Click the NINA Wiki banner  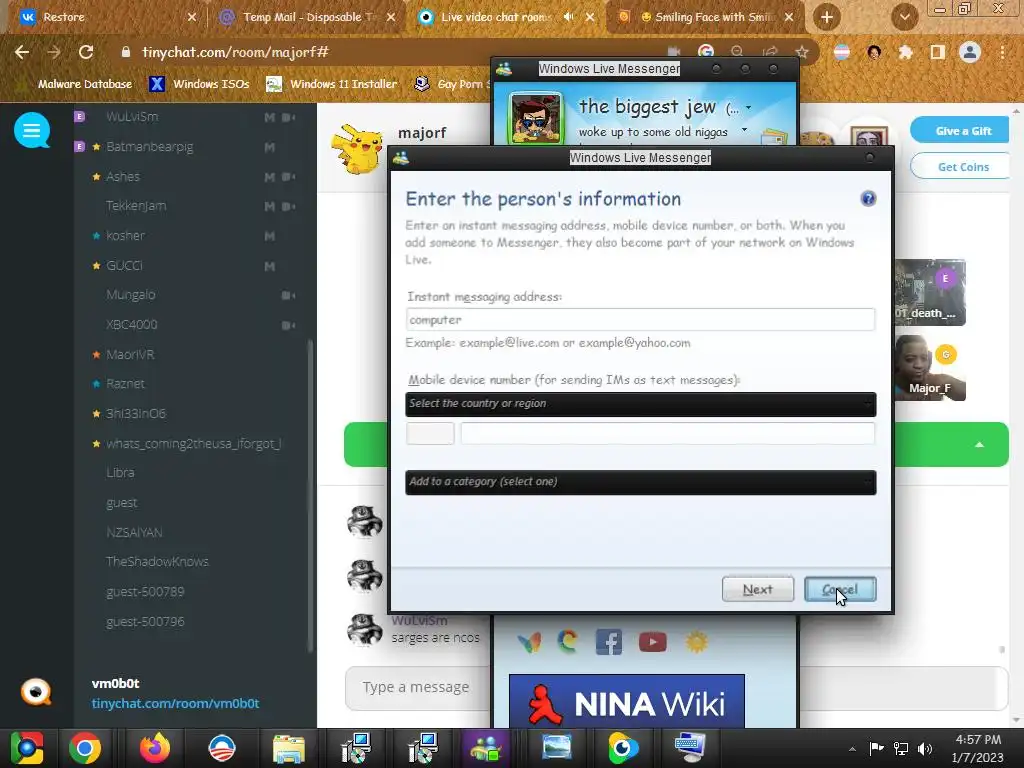626,701
